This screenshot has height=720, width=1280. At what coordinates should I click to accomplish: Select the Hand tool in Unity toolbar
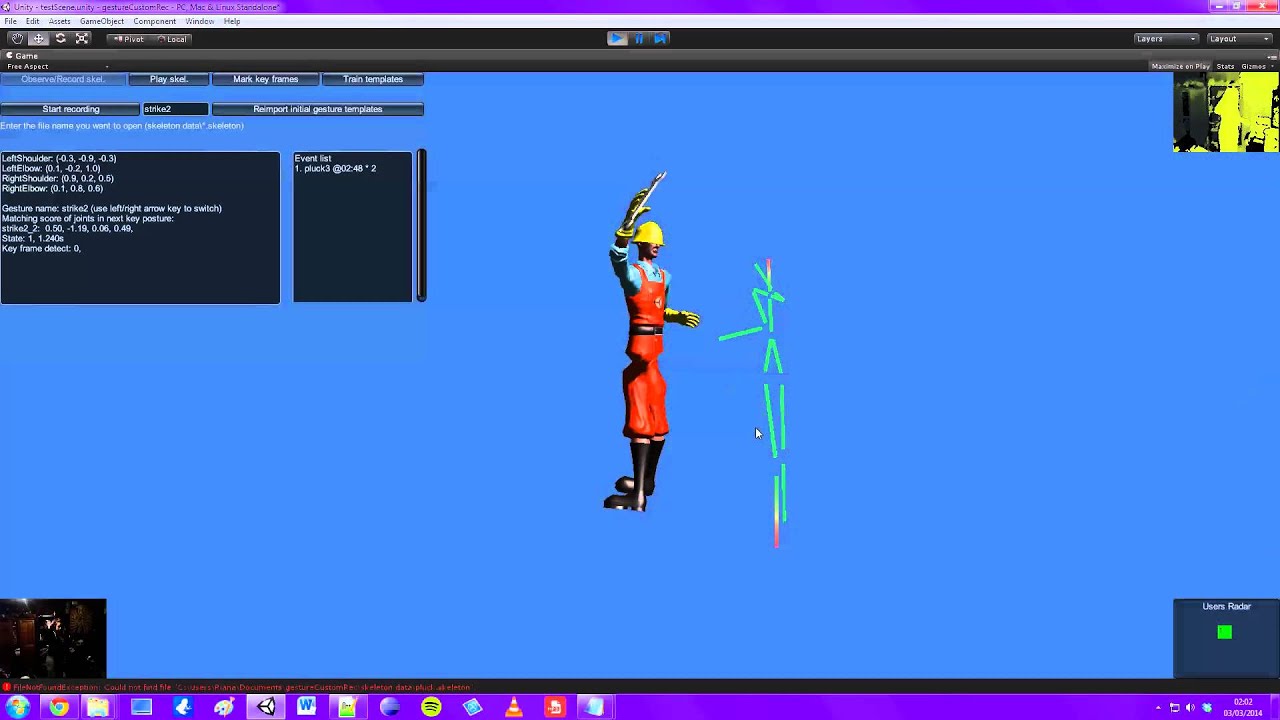tap(17, 38)
